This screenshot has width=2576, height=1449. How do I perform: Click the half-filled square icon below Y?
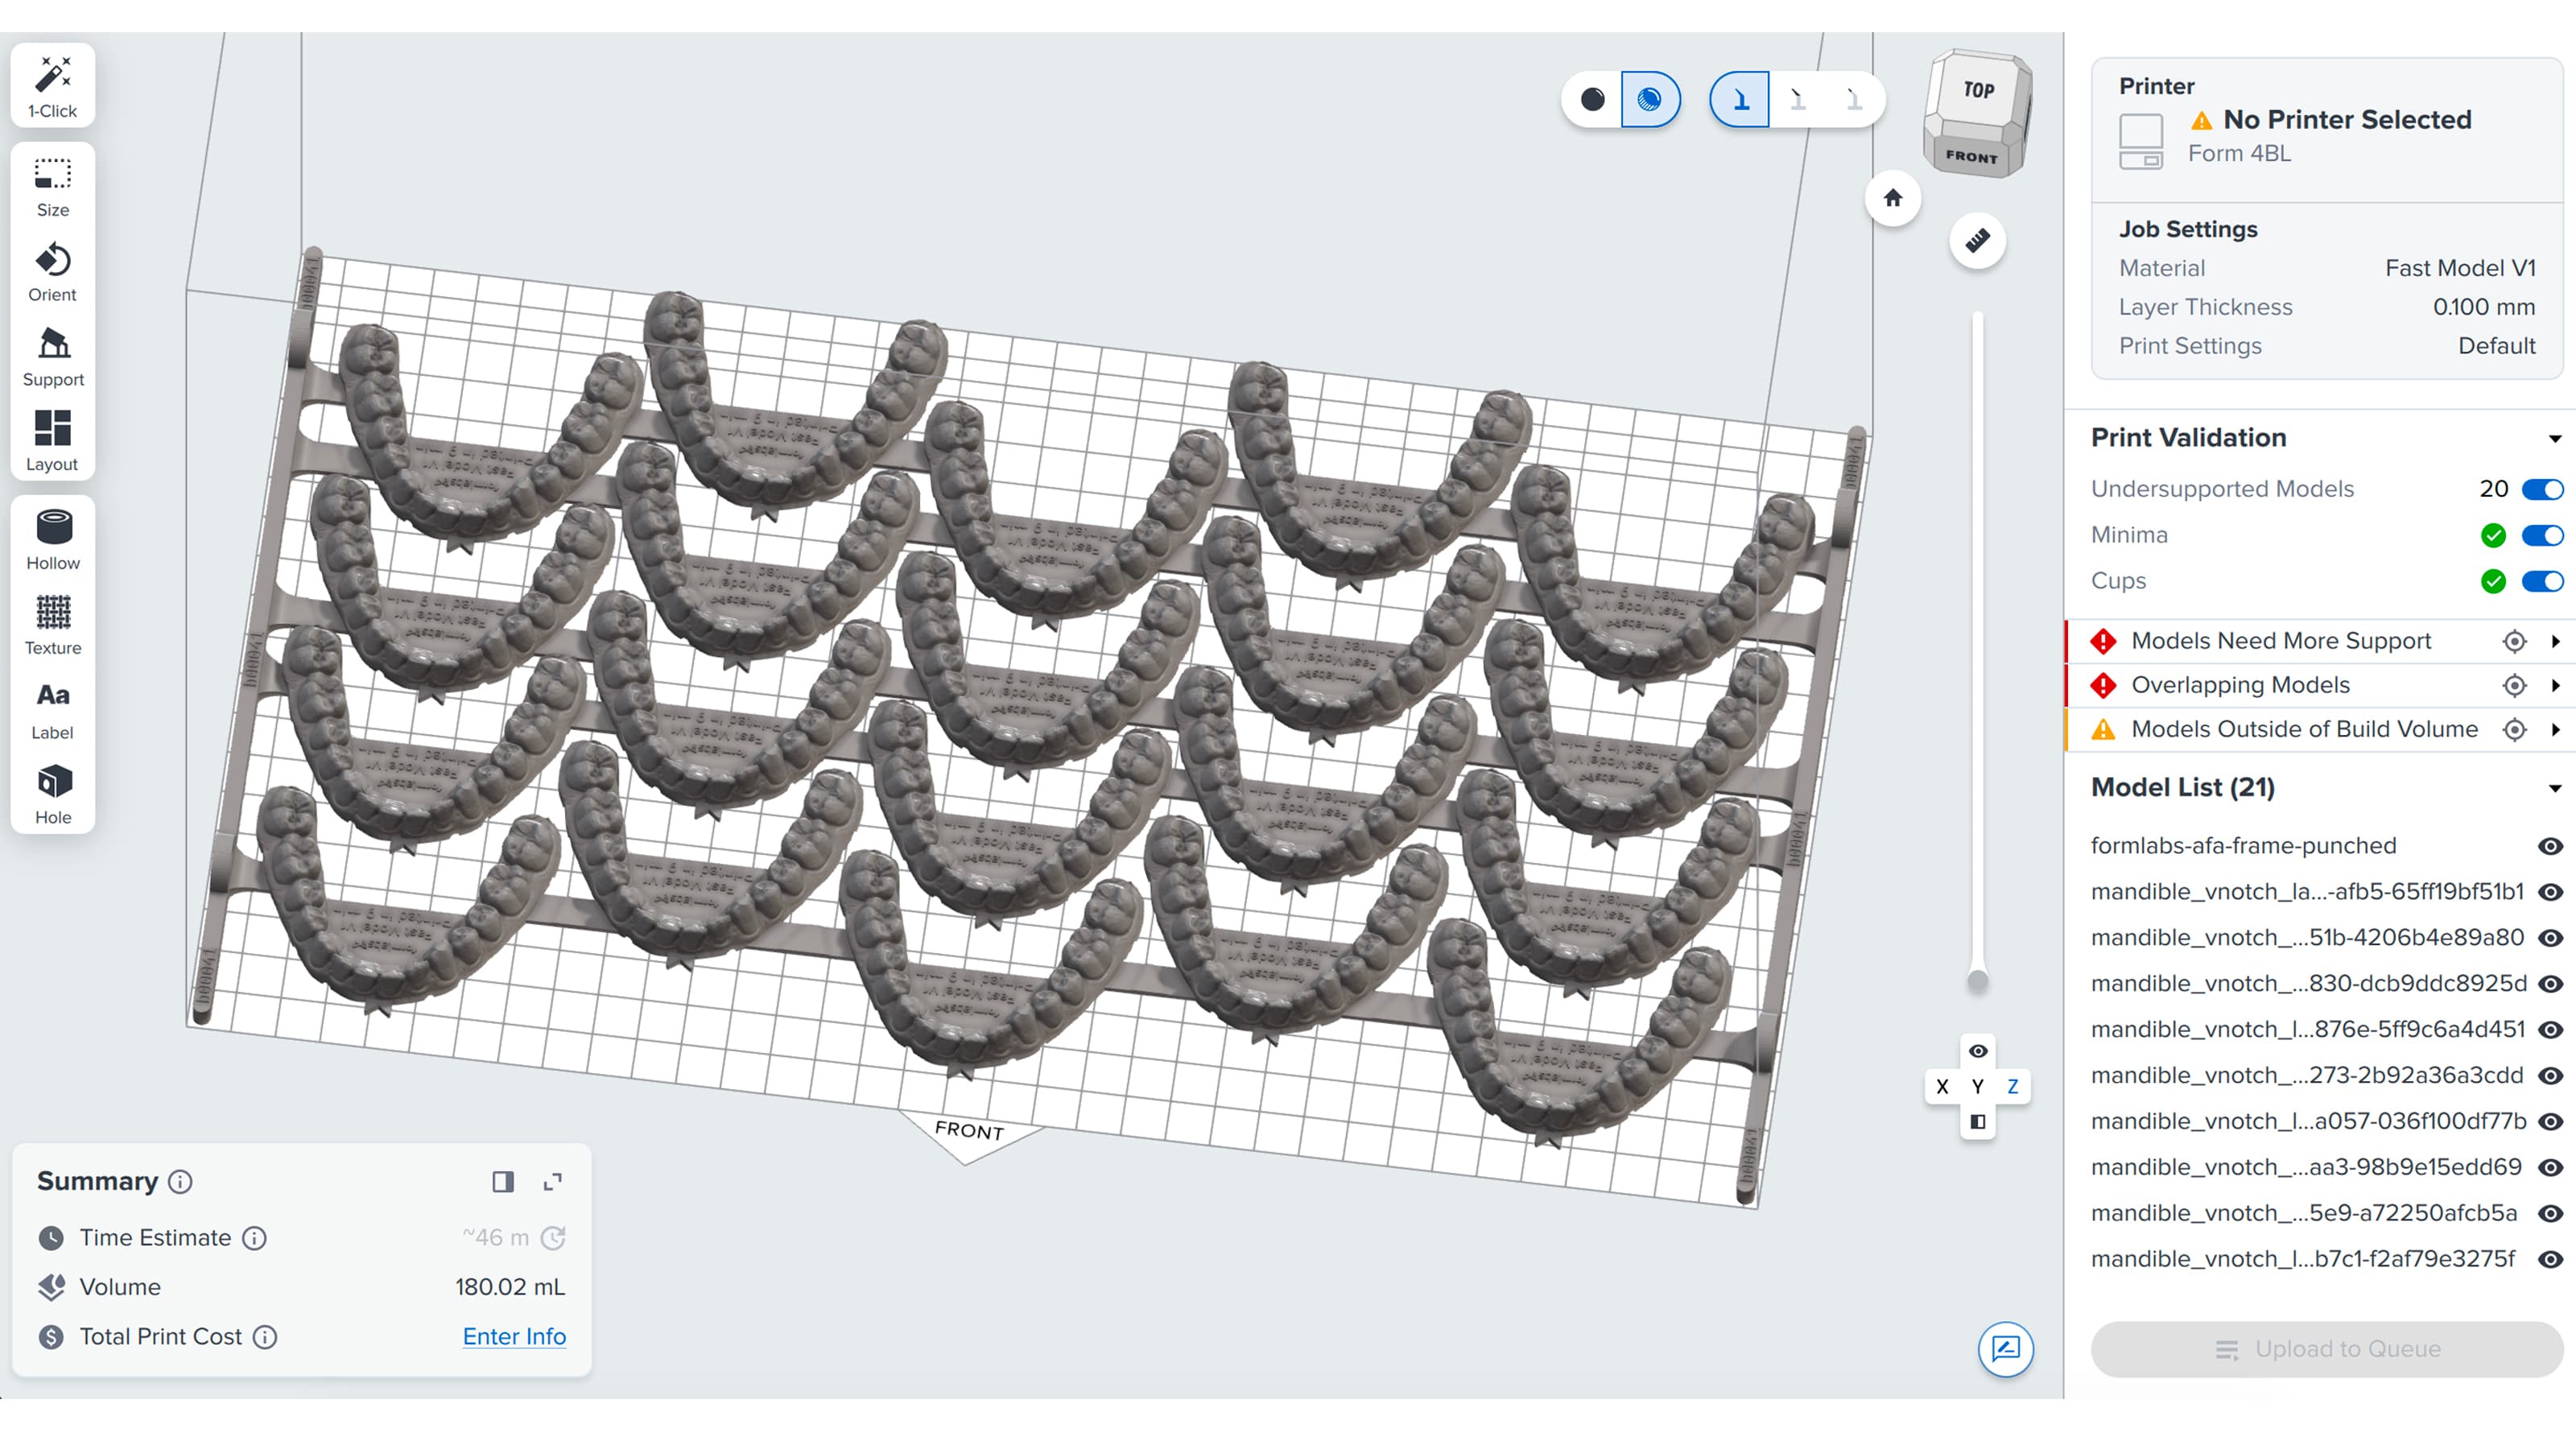tap(1978, 1122)
